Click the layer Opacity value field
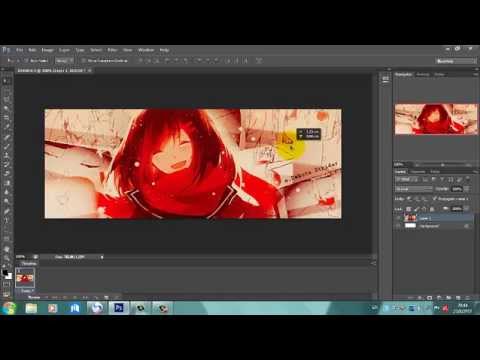Viewport: 480px width, 360px height. 456,189
